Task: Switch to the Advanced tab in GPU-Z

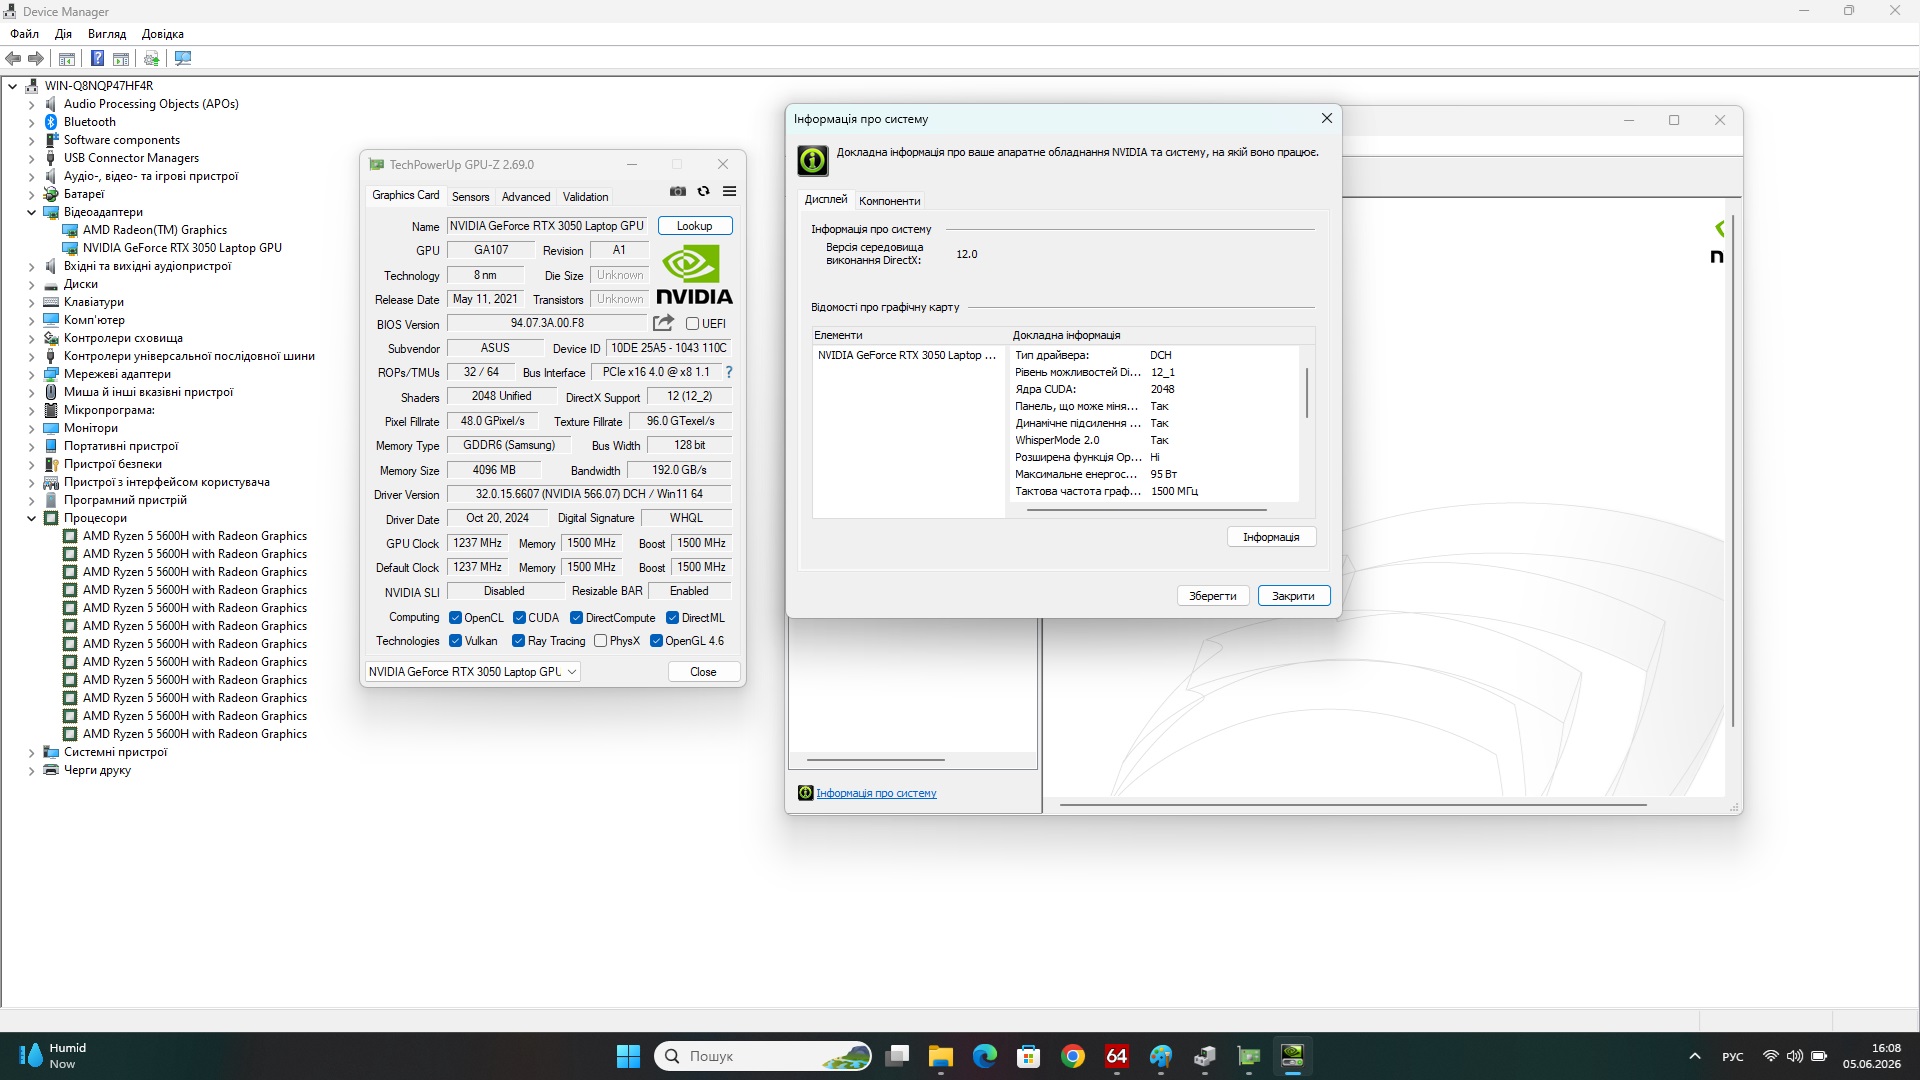Action: pyautogui.click(x=526, y=197)
